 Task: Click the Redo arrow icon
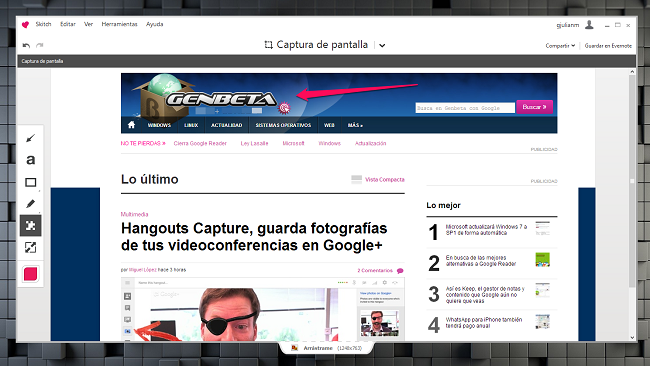[x=39, y=45]
